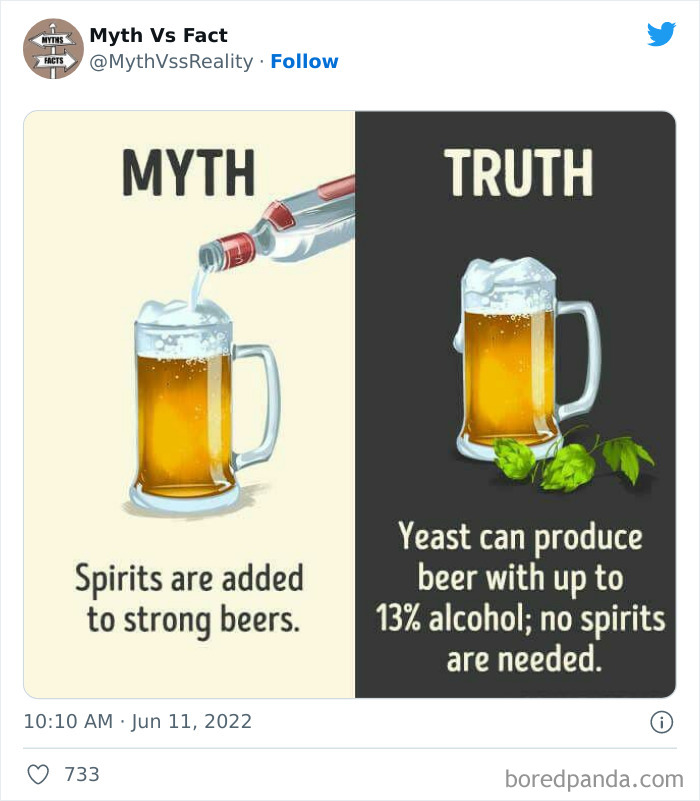This screenshot has width=700, height=801.
Task: Click the Myth Vs Fact display name
Action: pyautogui.click(x=157, y=34)
